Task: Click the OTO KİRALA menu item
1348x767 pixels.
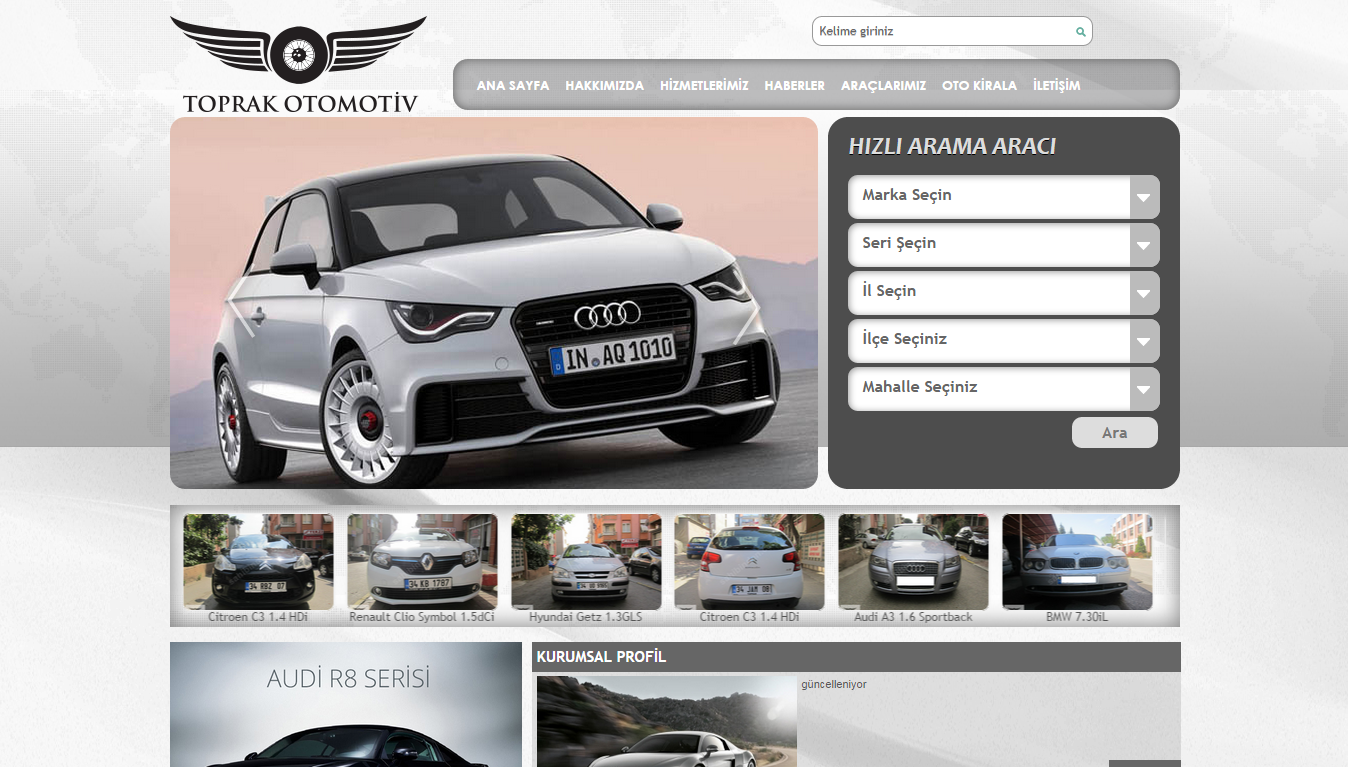Action: 979,86
